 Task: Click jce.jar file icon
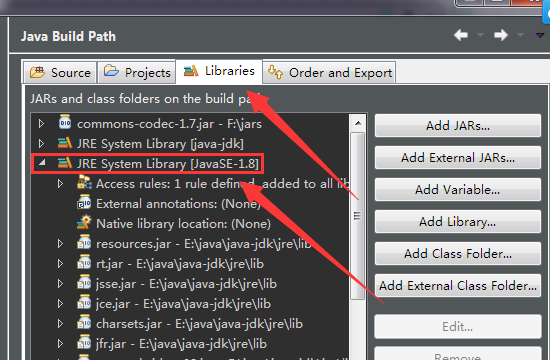[x=84, y=302]
